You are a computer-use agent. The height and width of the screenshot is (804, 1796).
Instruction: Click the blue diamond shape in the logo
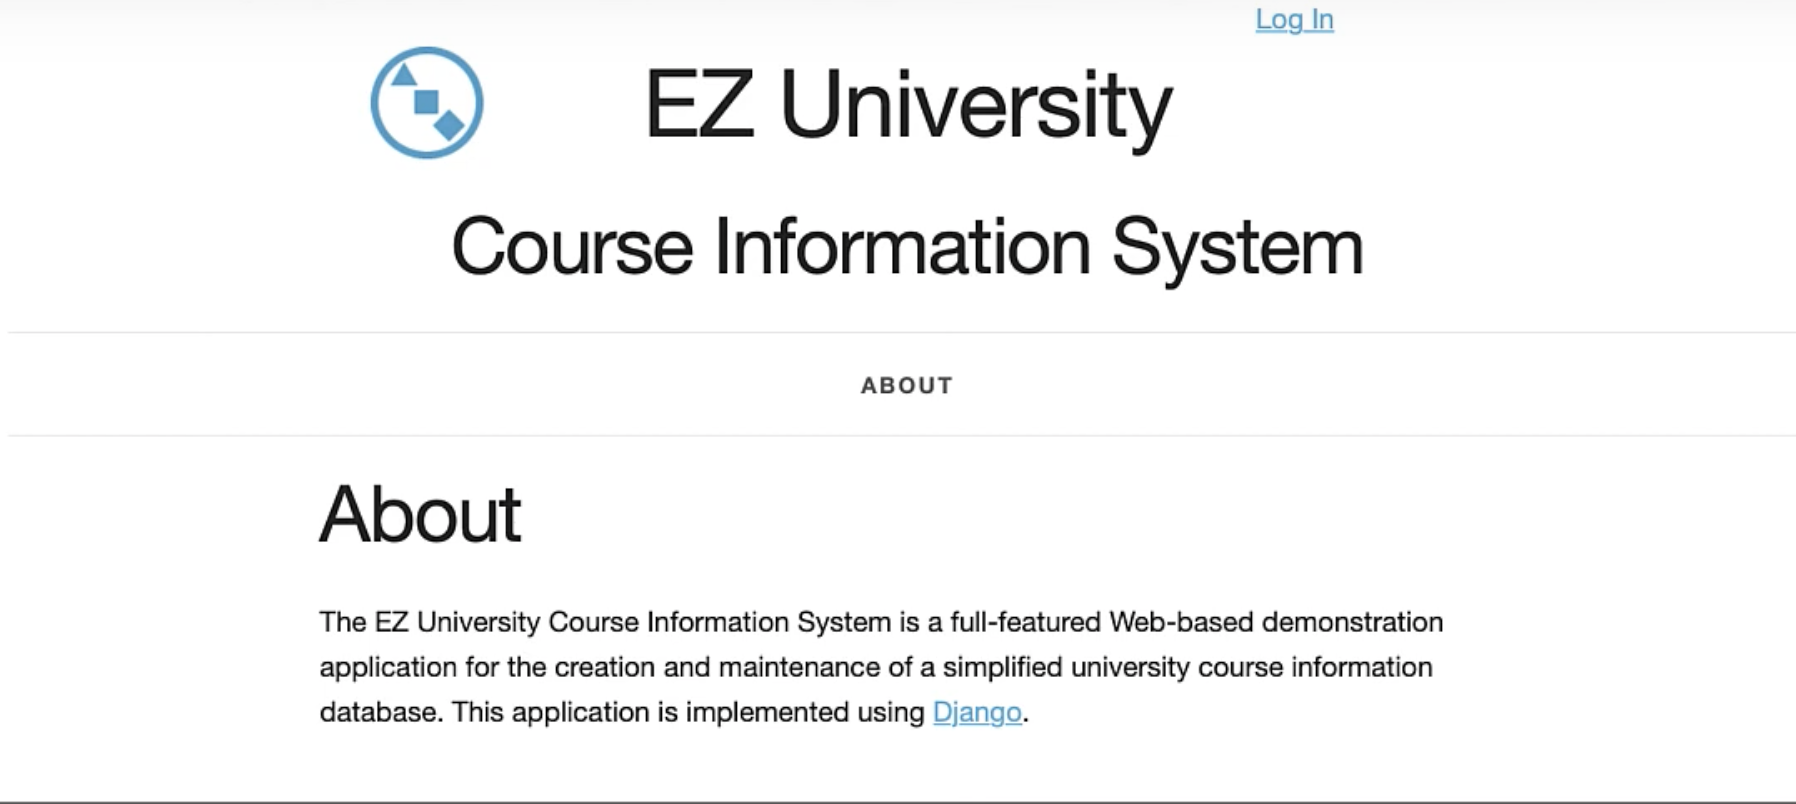click(x=450, y=127)
